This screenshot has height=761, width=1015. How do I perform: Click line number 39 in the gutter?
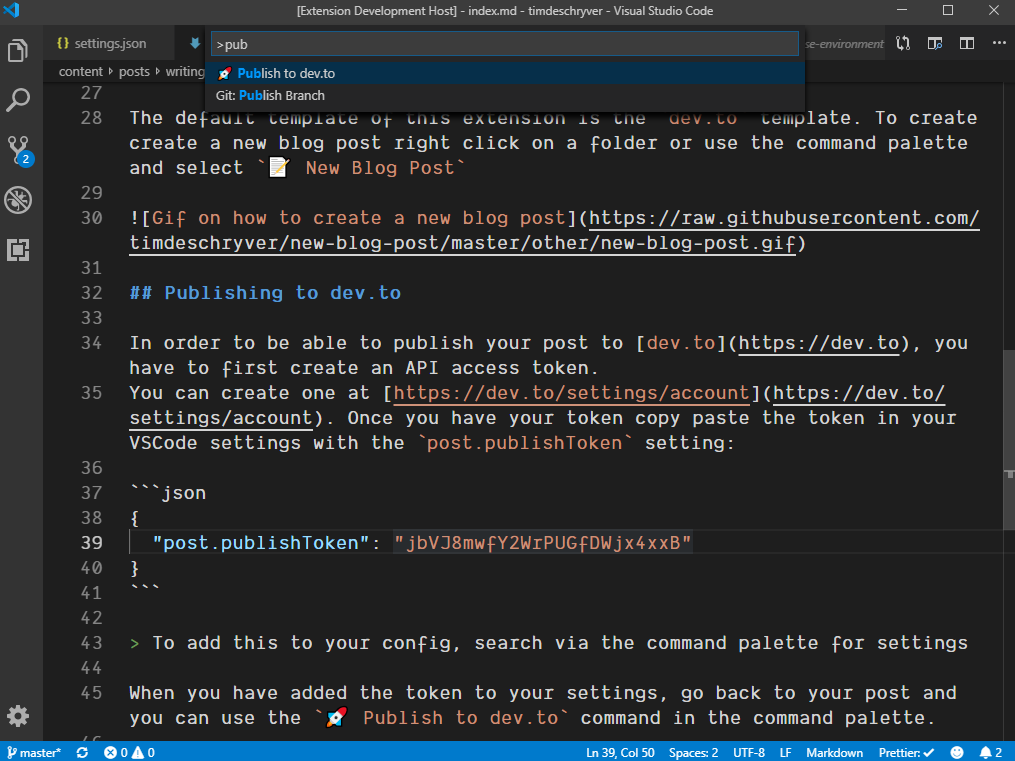[x=91, y=542]
